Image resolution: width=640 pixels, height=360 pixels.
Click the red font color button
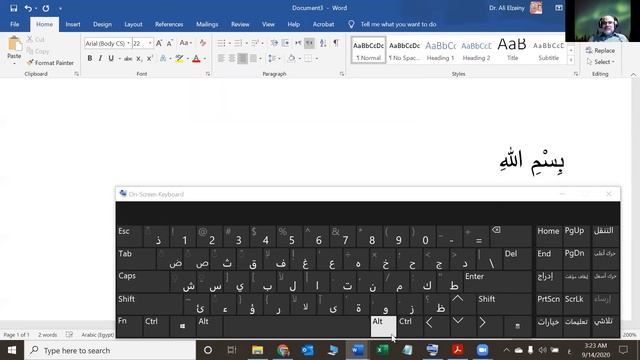(196, 59)
